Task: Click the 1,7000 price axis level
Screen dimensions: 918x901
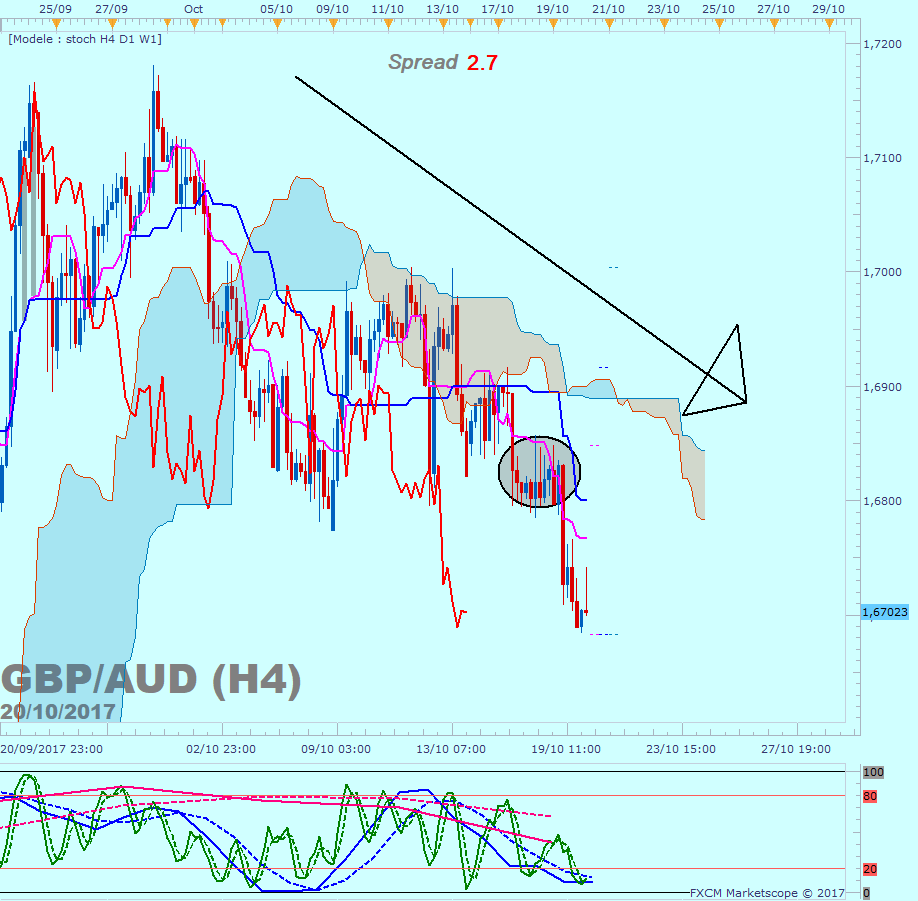Action: point(881,272)
